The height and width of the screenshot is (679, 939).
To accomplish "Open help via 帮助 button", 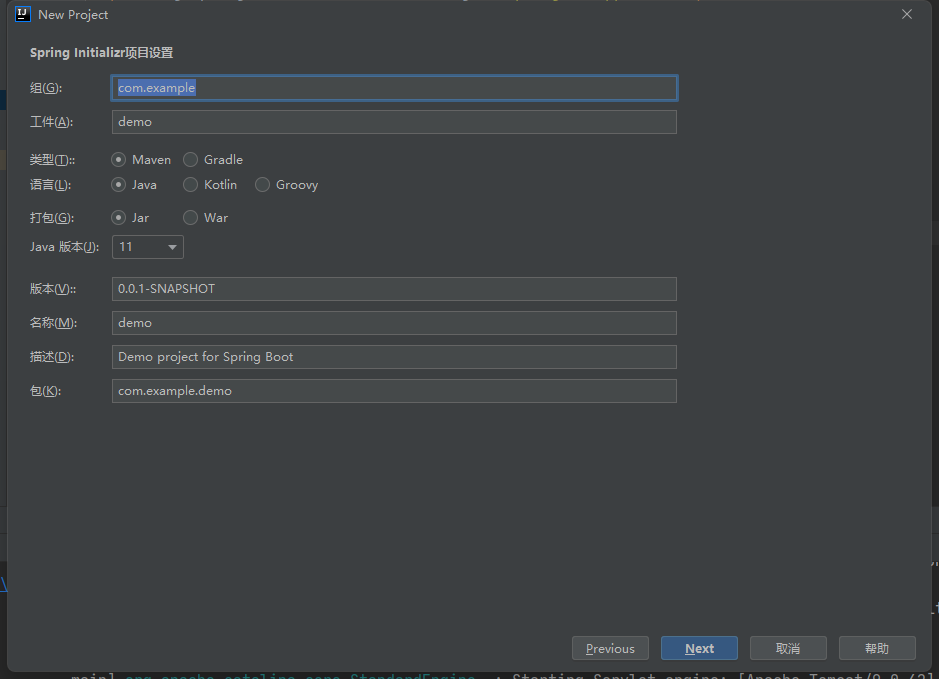I will [877, 648].
